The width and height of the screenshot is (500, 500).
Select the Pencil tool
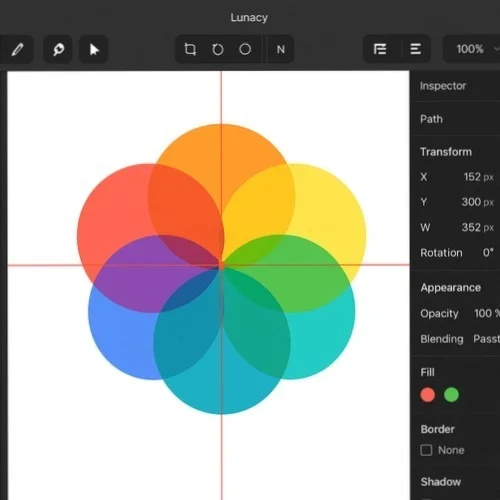[17, 49]
